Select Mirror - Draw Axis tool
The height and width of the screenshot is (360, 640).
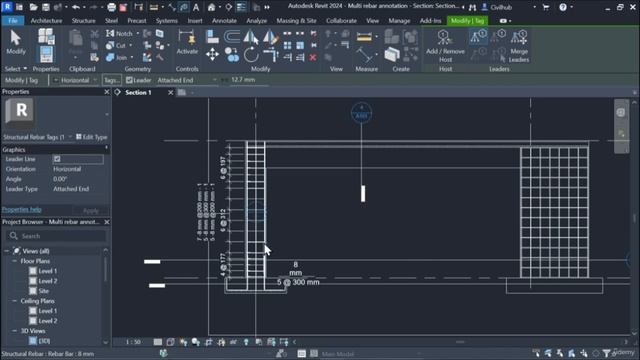tap(271, 38)
